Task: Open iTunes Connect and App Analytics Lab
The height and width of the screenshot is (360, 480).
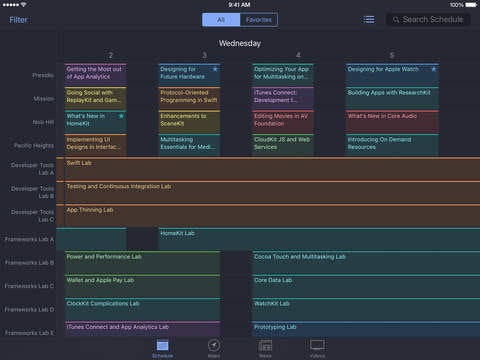Action: point(142,329)
